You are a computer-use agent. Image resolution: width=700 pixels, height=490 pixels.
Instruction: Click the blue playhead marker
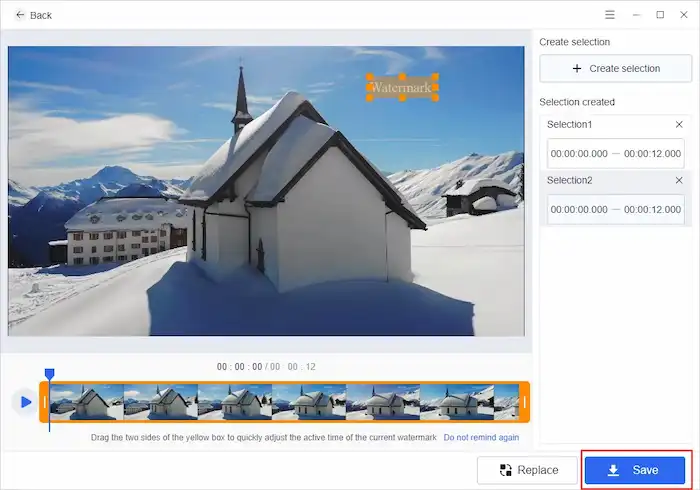click(50, 374)
